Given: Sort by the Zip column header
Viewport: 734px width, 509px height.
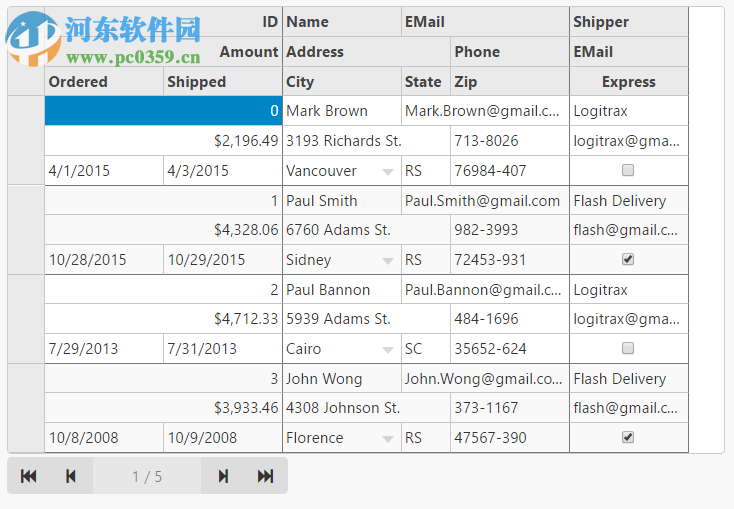Looking at the screenshot, I should (x=510, y=81).
